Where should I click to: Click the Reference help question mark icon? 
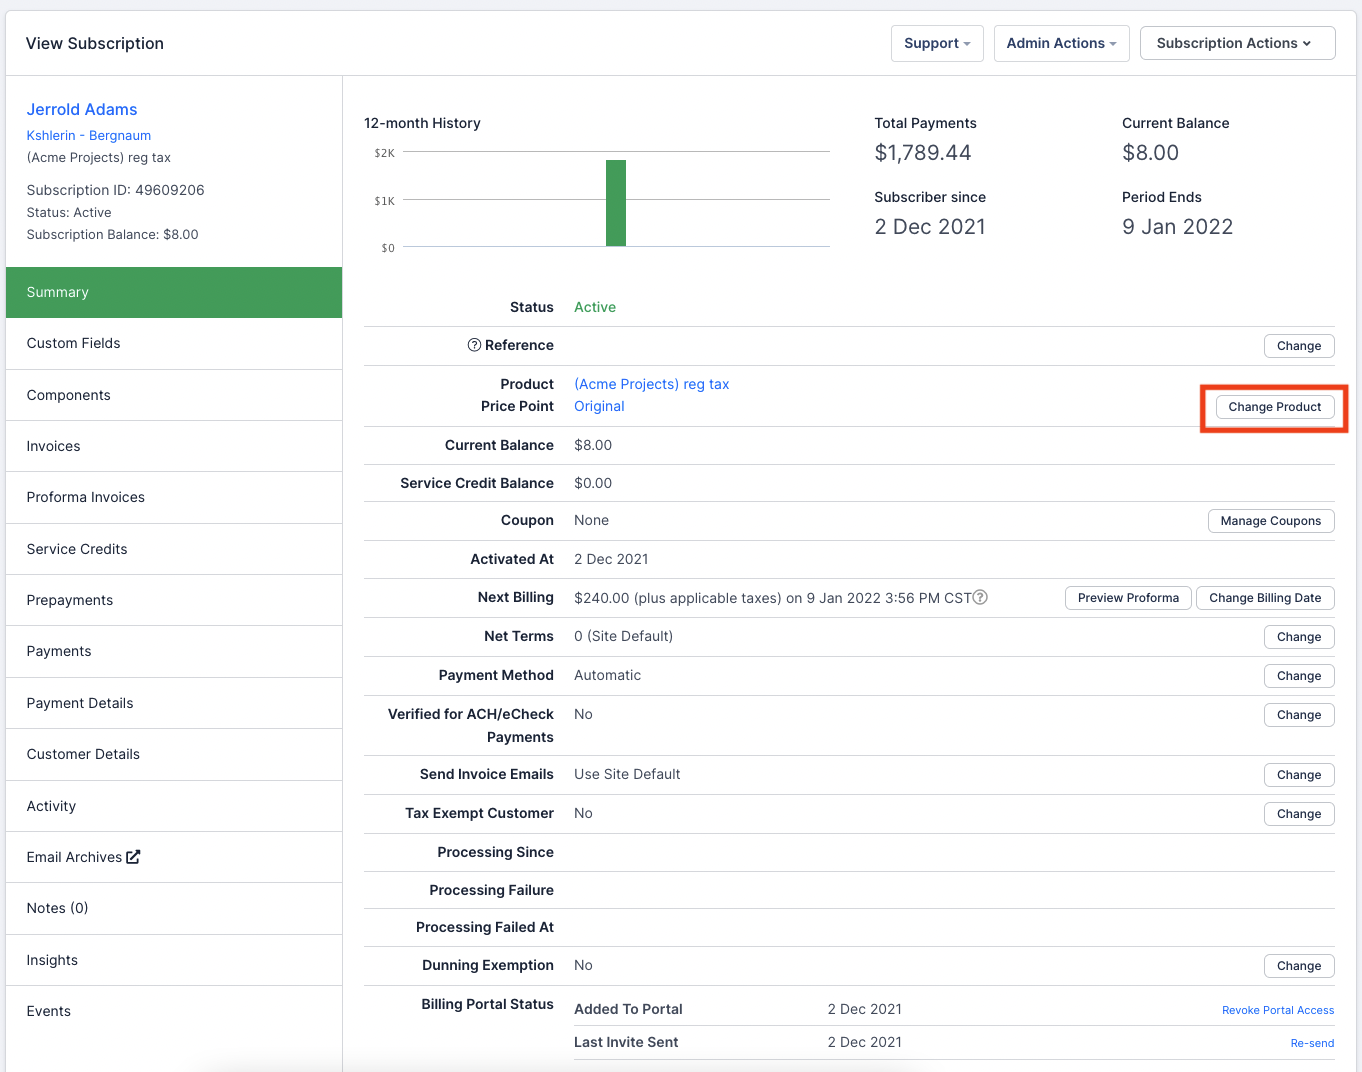click(474, 345)
